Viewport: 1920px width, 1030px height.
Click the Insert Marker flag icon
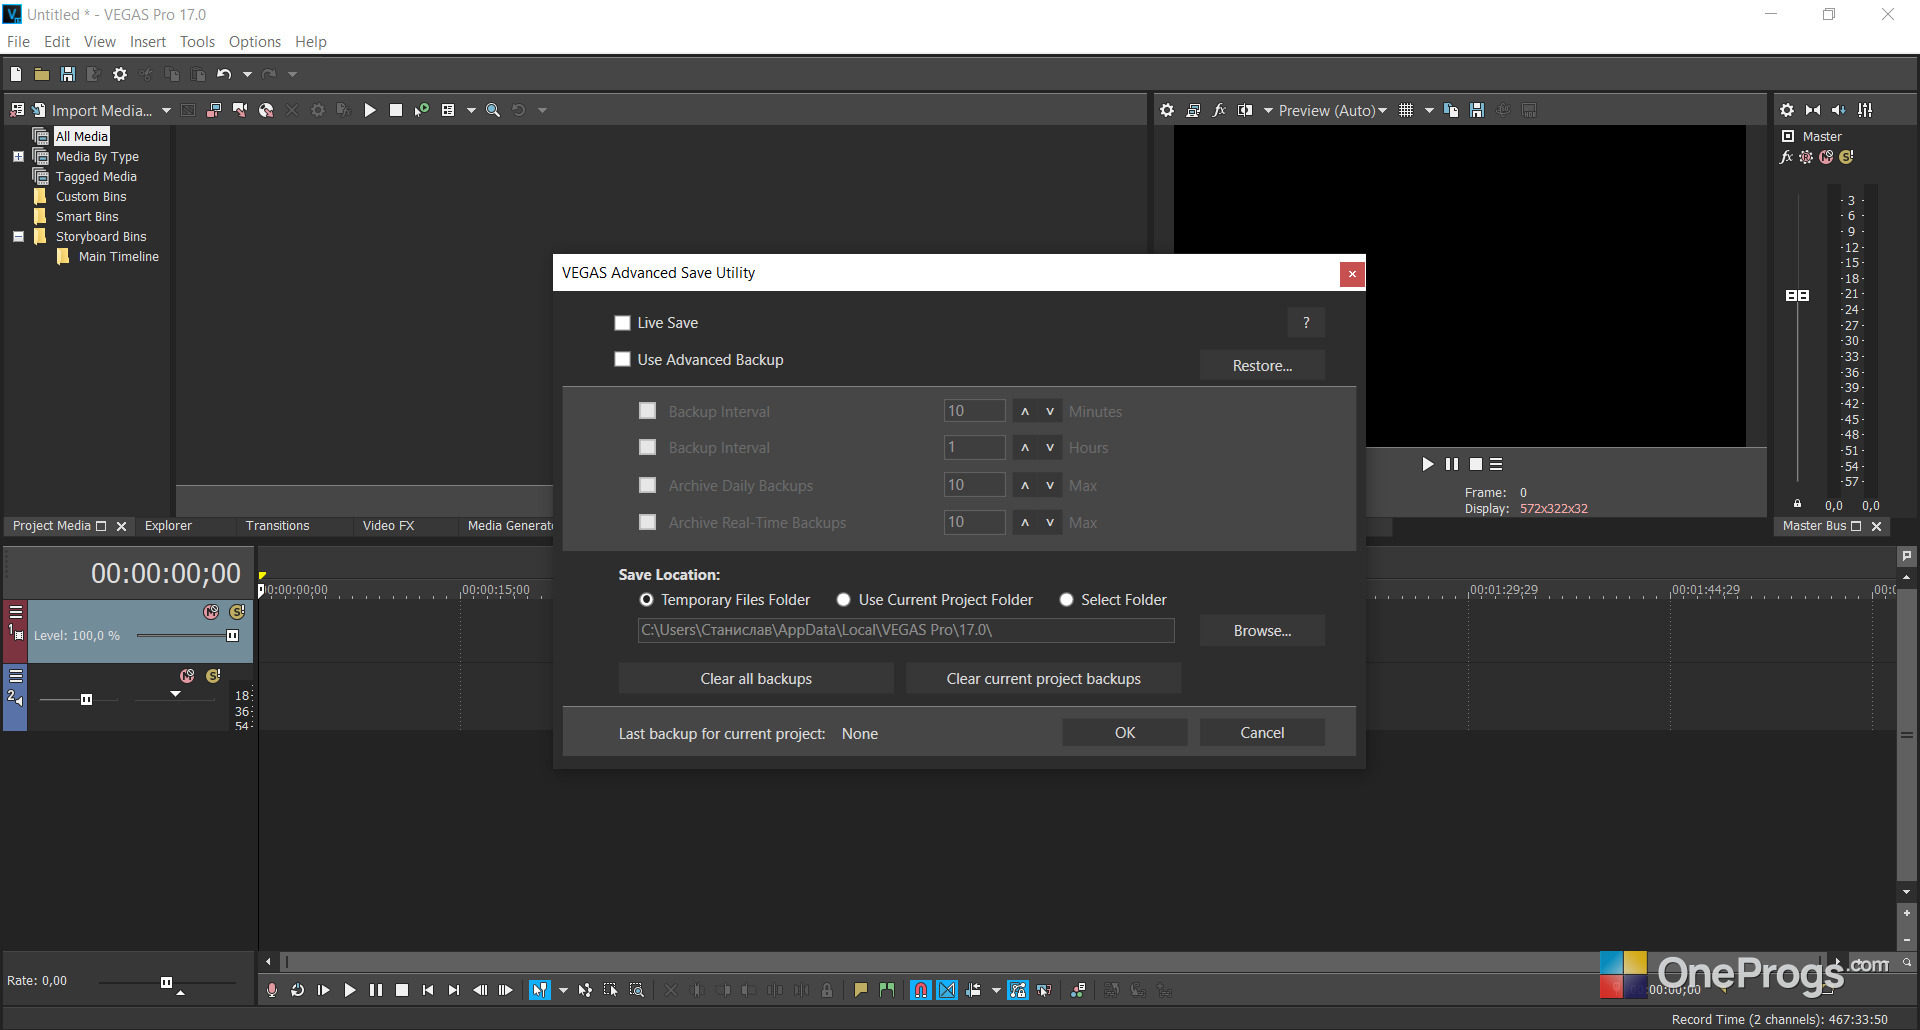861,990
